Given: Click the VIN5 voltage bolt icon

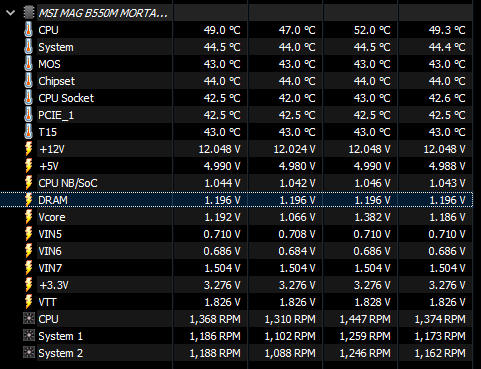Looking at the screenshot, I should [x=29, y=234].
